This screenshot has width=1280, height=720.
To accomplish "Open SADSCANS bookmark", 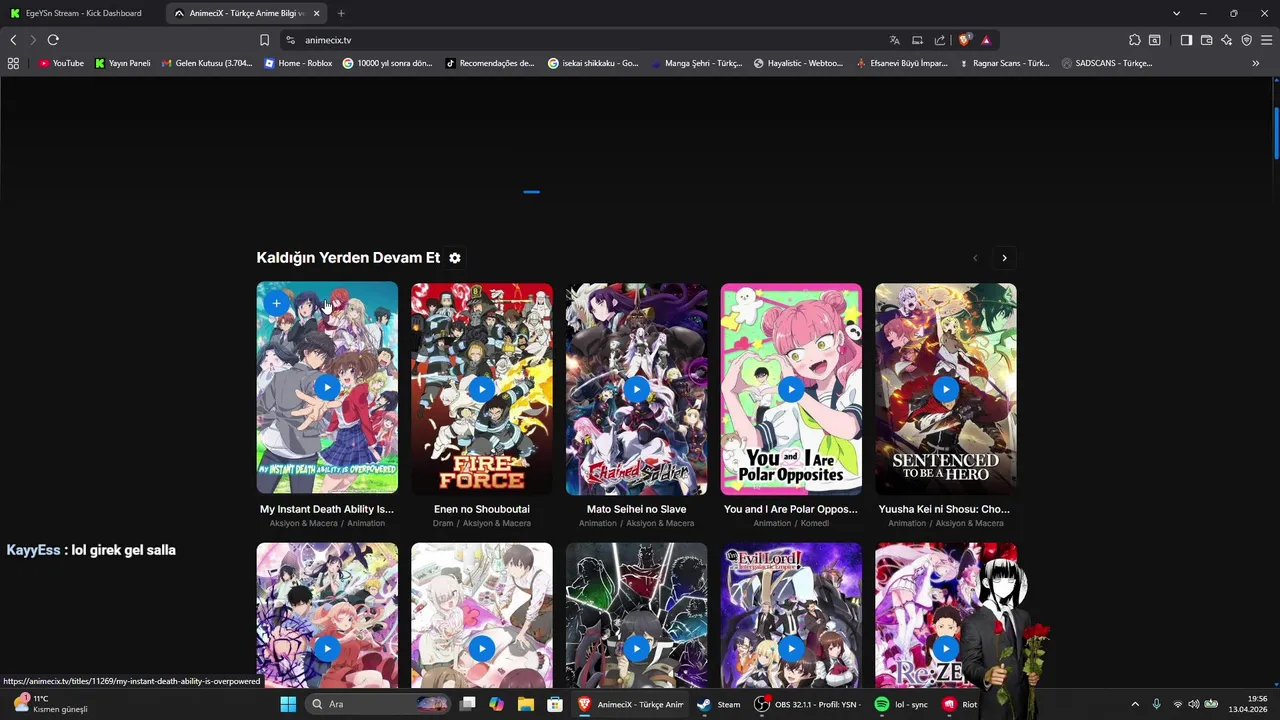I will [x=1107, y=63].
